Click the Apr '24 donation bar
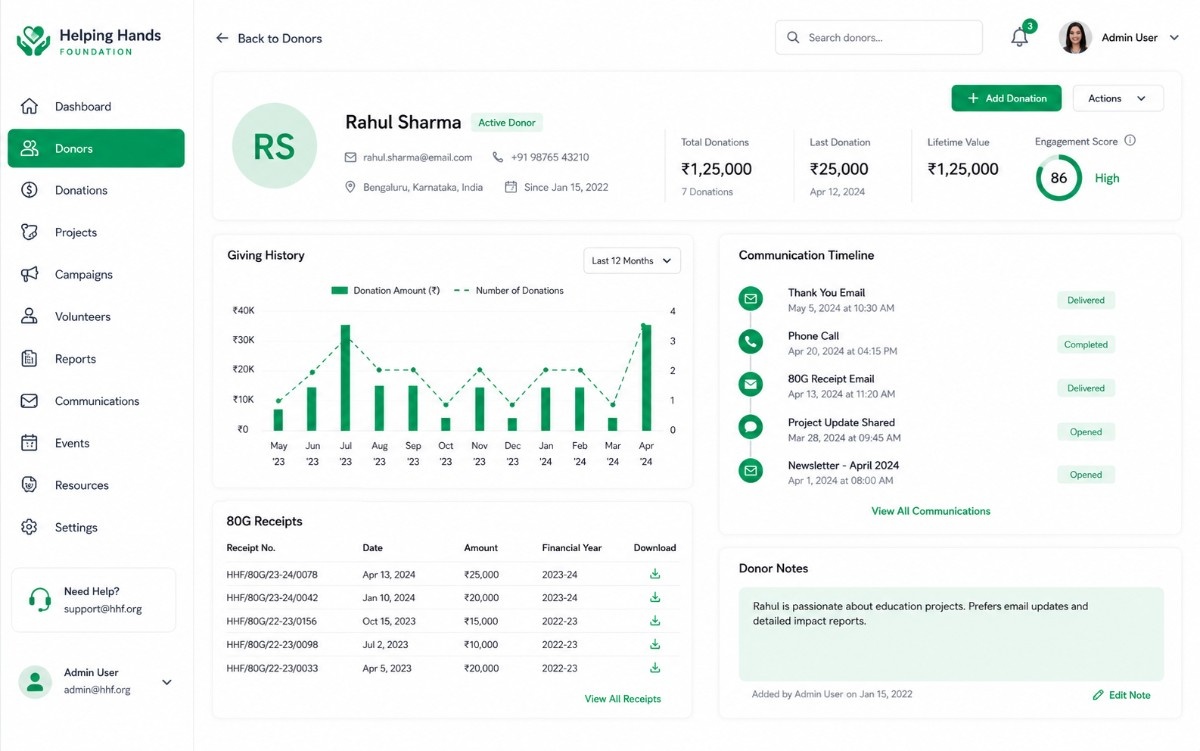Viewport: 1200px width, 751px height. pos(646,377)
